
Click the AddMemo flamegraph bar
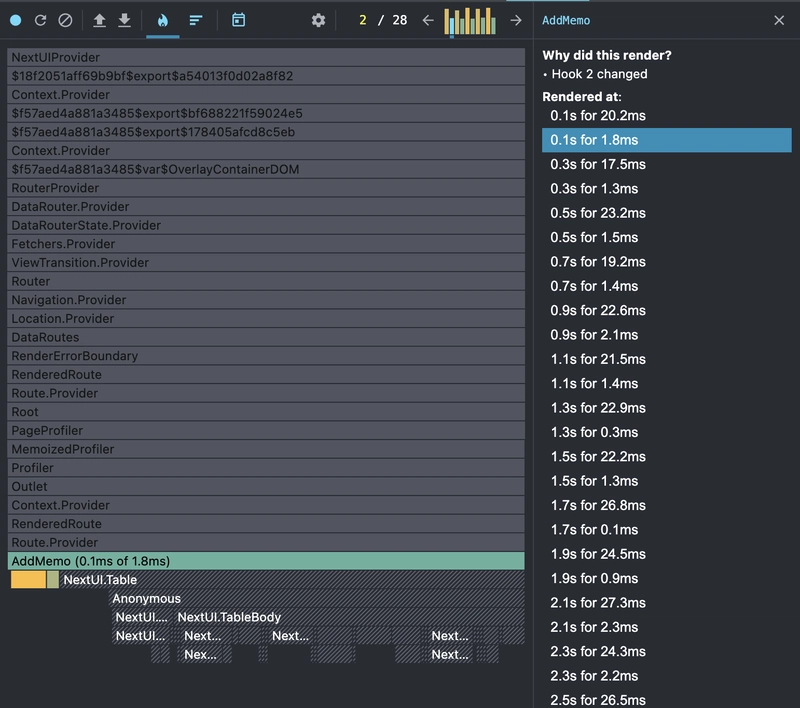pyautogui.click(x=265, y=561)
